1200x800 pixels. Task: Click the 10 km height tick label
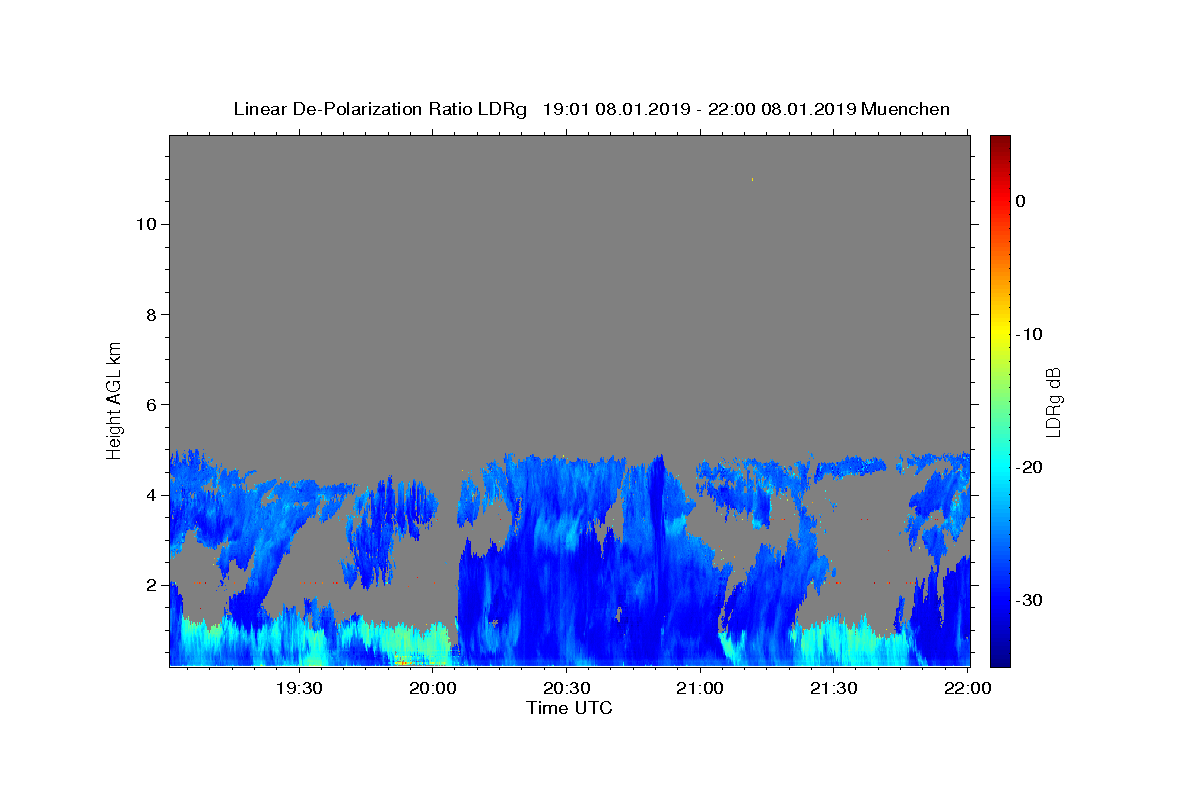(144, 224)
